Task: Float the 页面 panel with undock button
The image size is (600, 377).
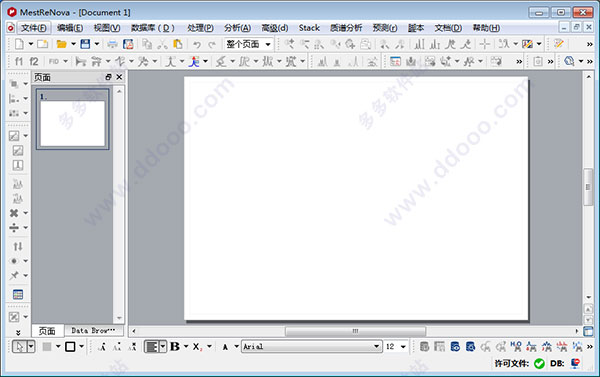Action: [x=108, y=77]
